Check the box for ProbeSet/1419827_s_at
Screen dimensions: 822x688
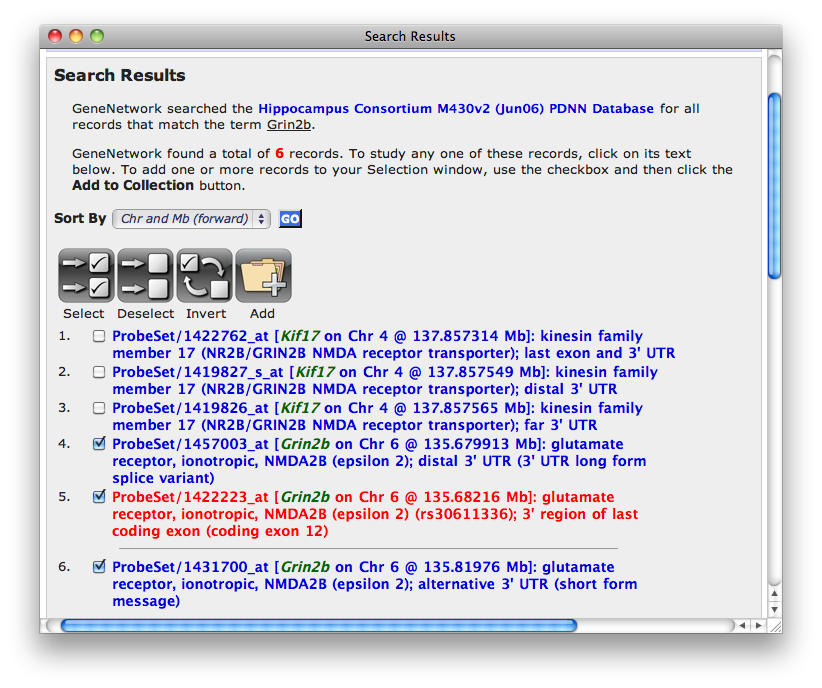point(99,373)
